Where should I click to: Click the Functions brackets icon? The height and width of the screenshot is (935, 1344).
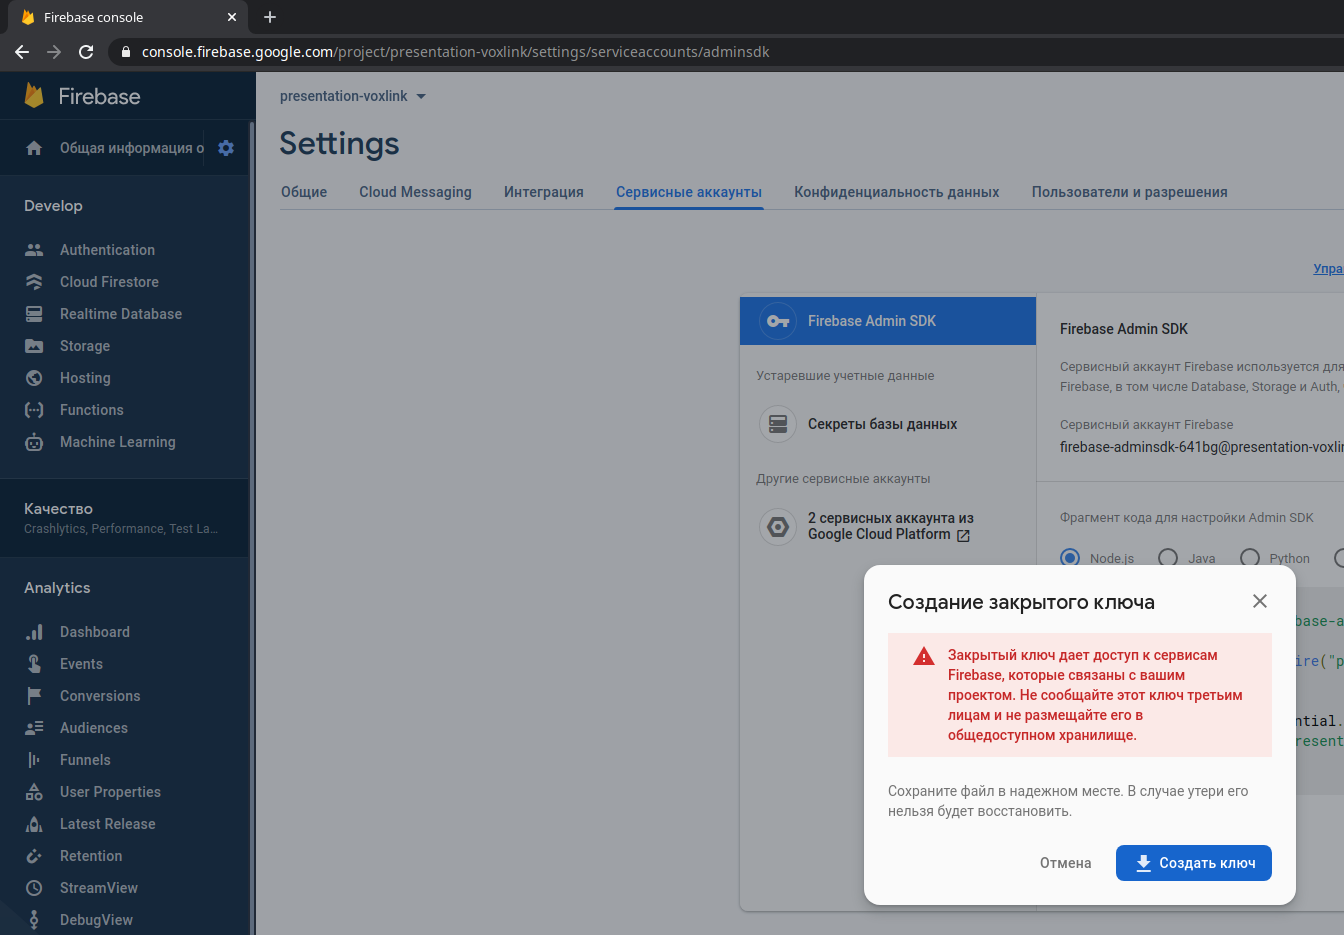point(34,410)
